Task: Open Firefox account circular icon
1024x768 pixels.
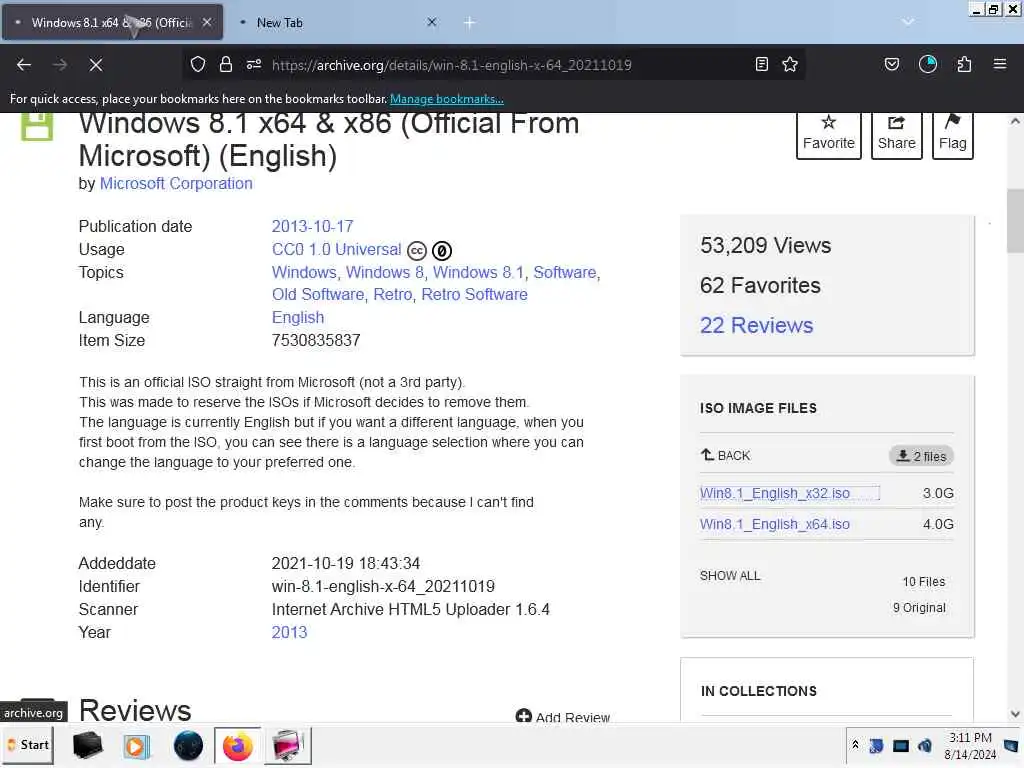Action: point(928,64)
